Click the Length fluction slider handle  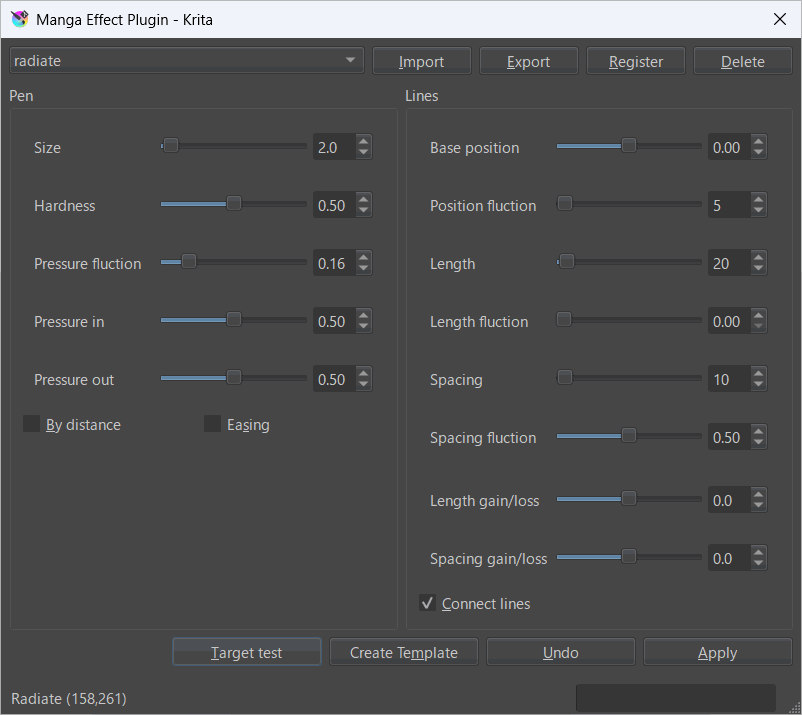pos(564,320)
